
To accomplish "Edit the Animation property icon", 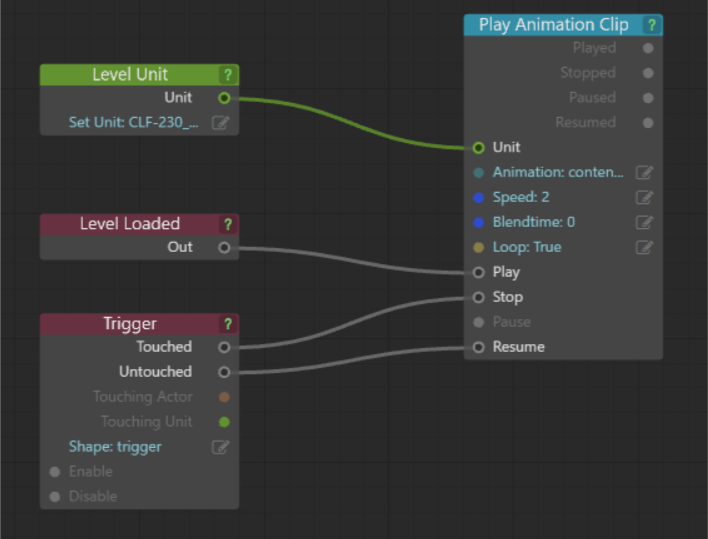I will (644, 172).
